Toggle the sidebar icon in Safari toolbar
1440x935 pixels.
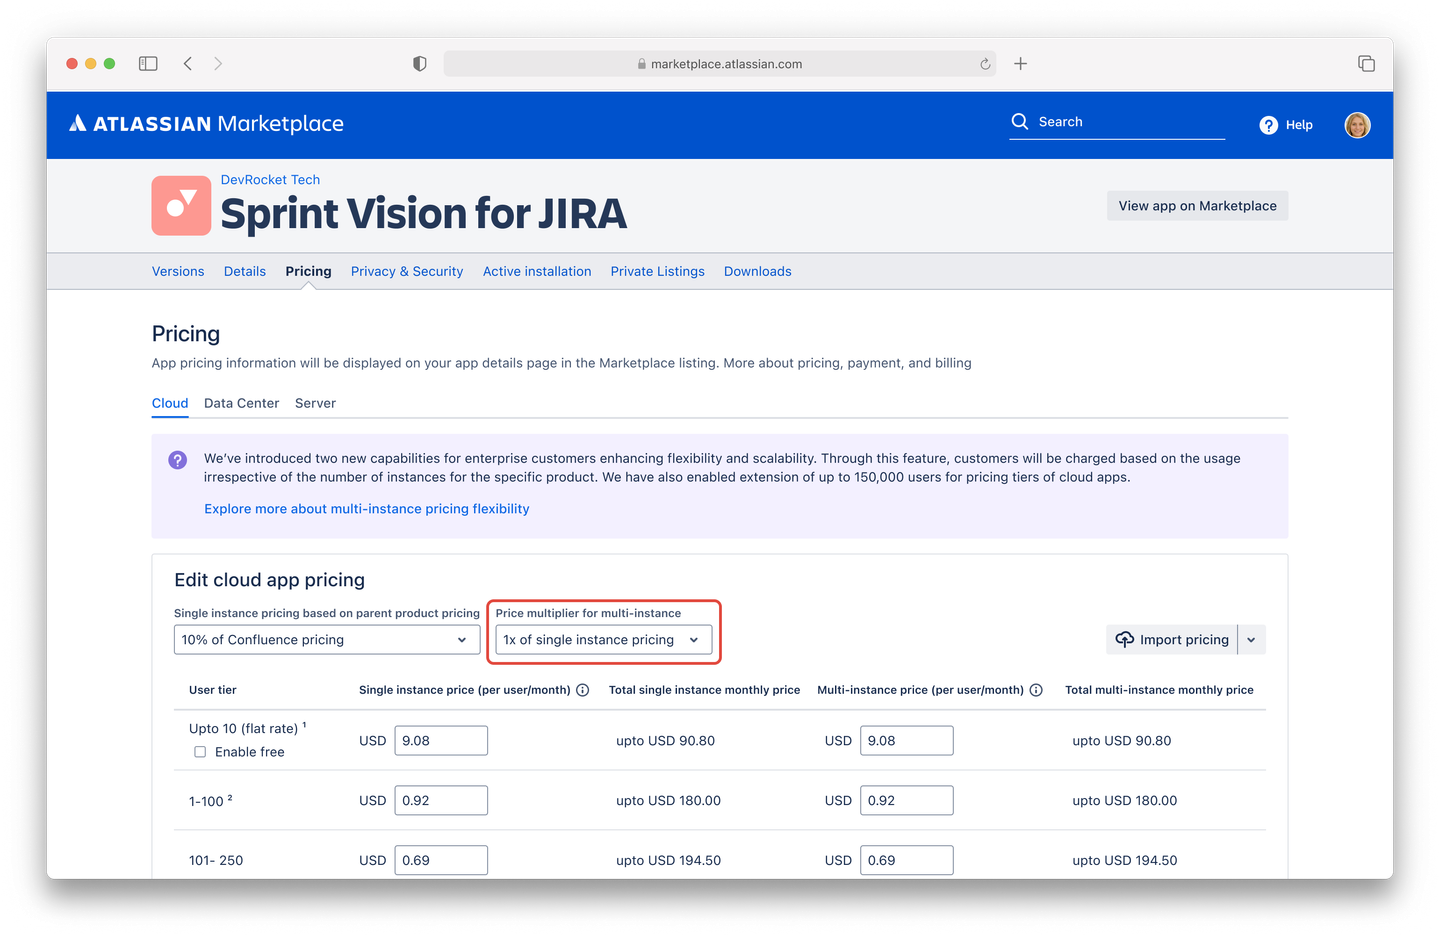click(147, 63)
